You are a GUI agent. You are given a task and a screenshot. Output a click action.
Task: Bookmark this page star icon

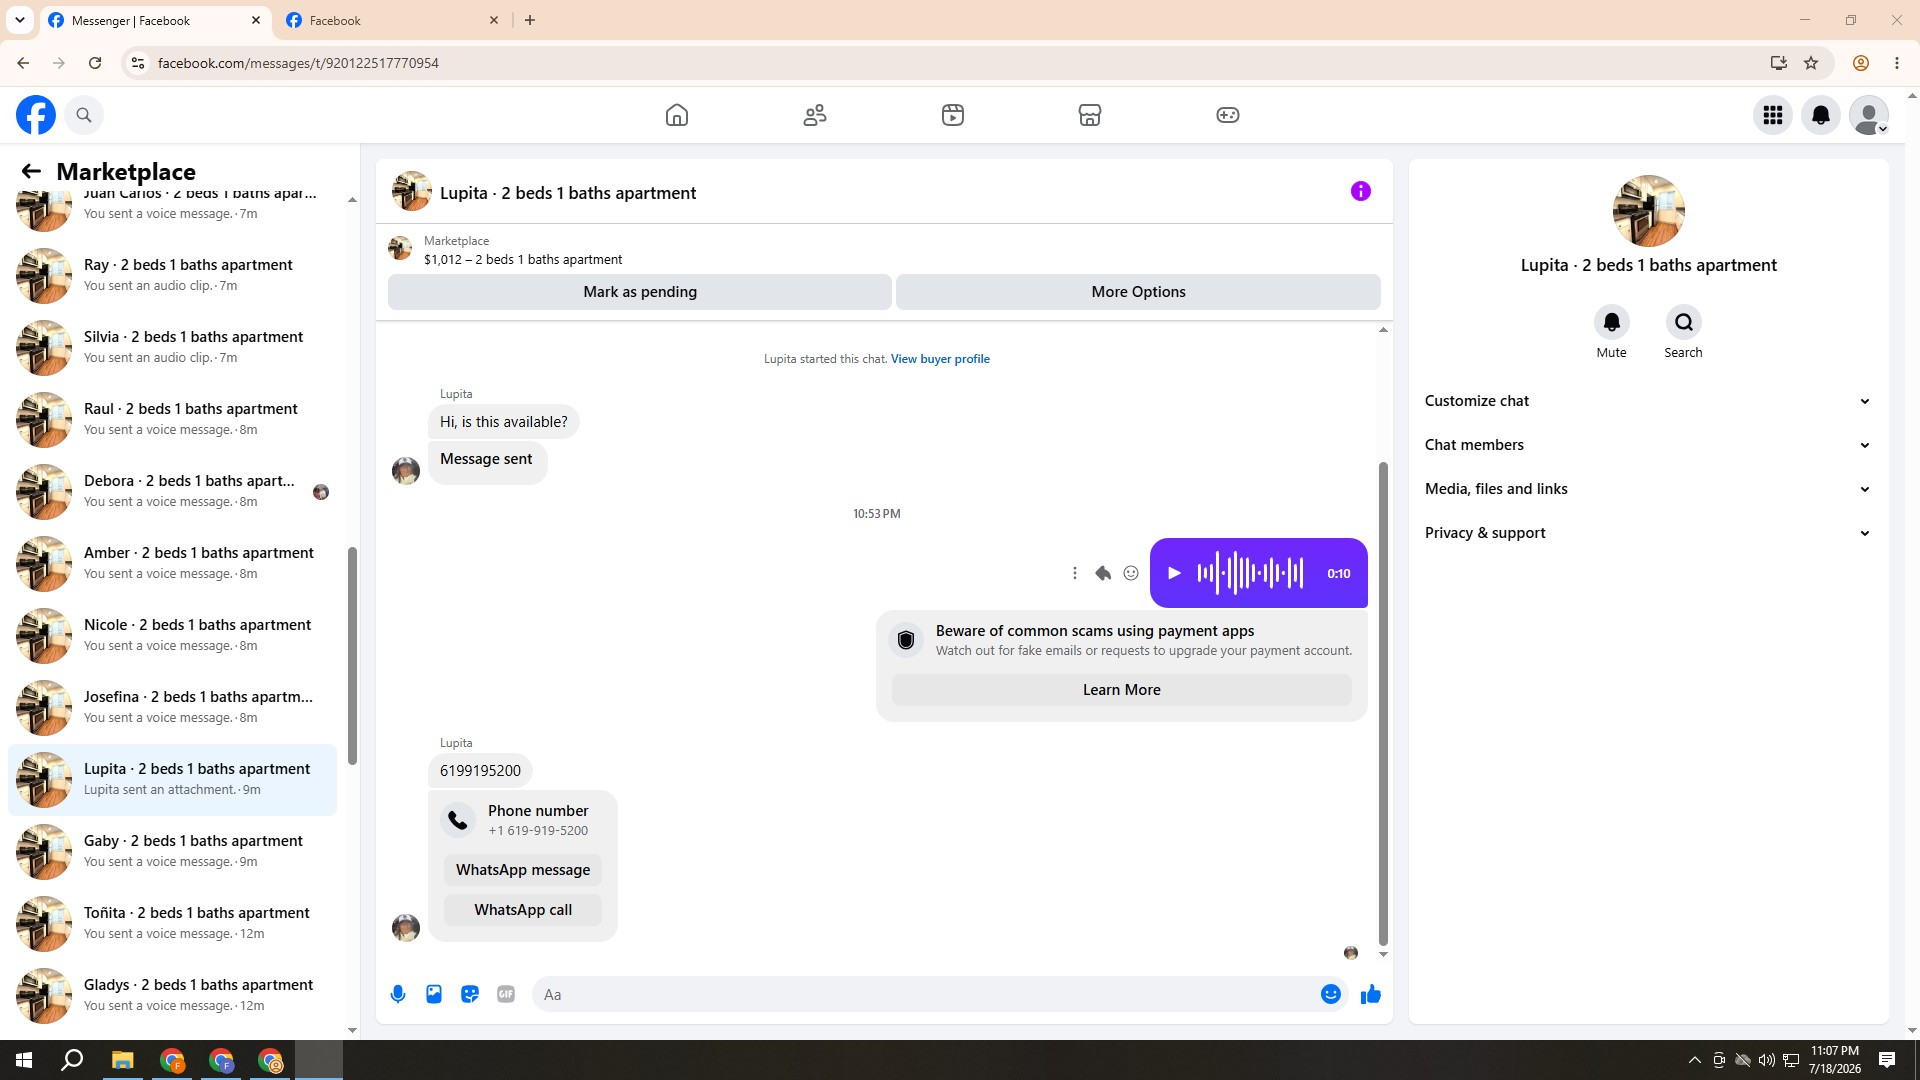click(x=1811, y=63)
